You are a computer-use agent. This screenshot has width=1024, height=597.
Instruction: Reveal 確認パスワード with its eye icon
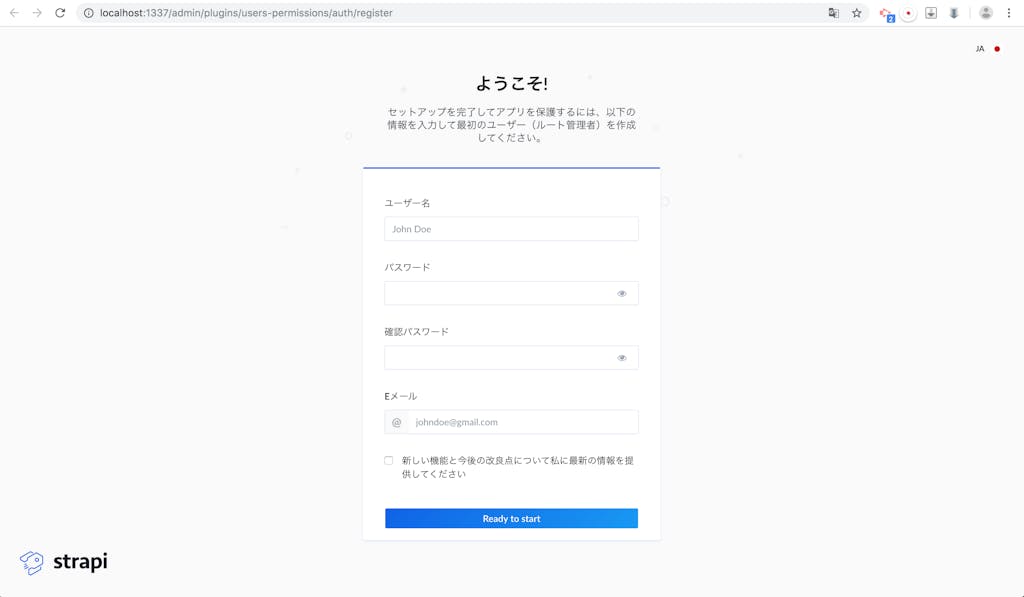coord(622,358)
